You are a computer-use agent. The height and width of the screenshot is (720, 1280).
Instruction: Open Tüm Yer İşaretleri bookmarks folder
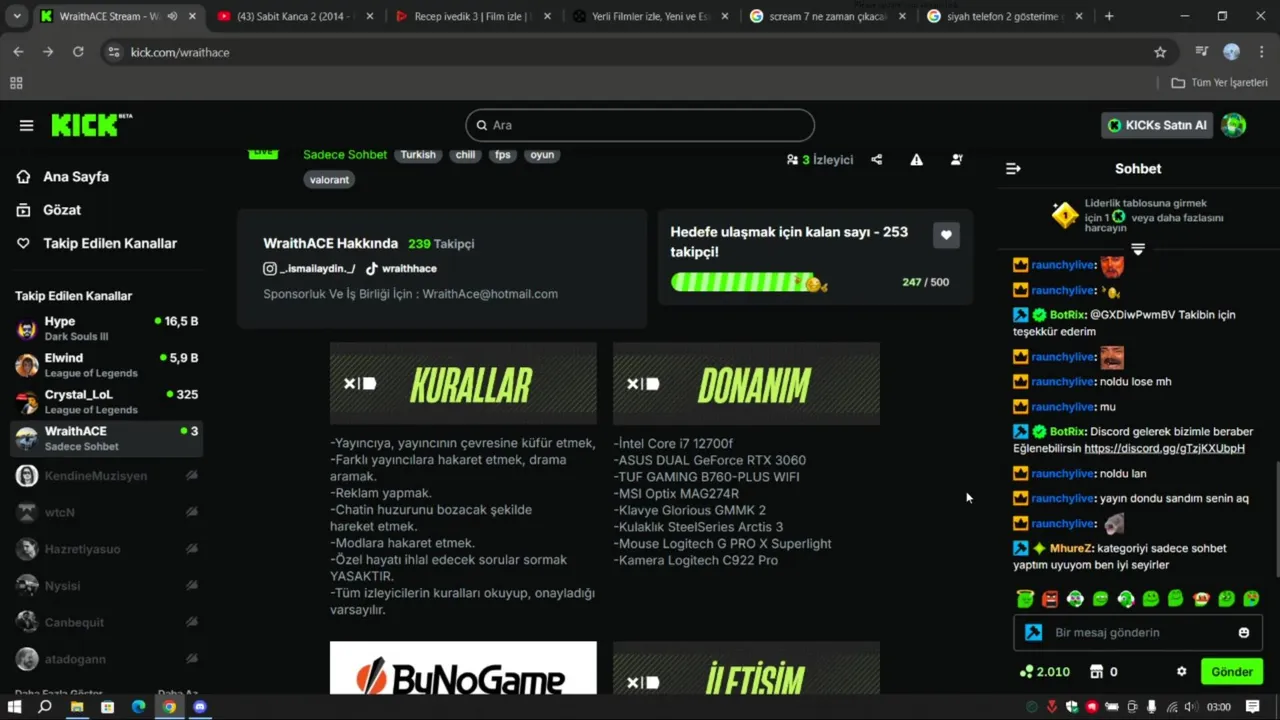pos(1219,83)
